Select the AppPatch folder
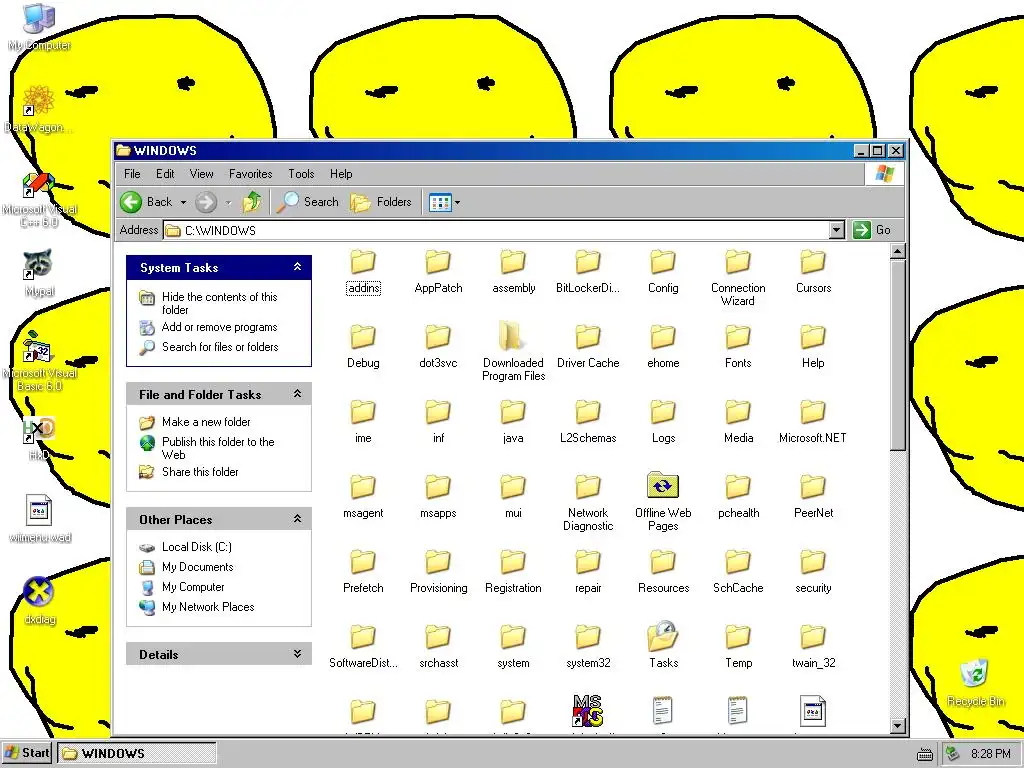Viewport: 1024px width, 768px height. click(x=438, y=272)
